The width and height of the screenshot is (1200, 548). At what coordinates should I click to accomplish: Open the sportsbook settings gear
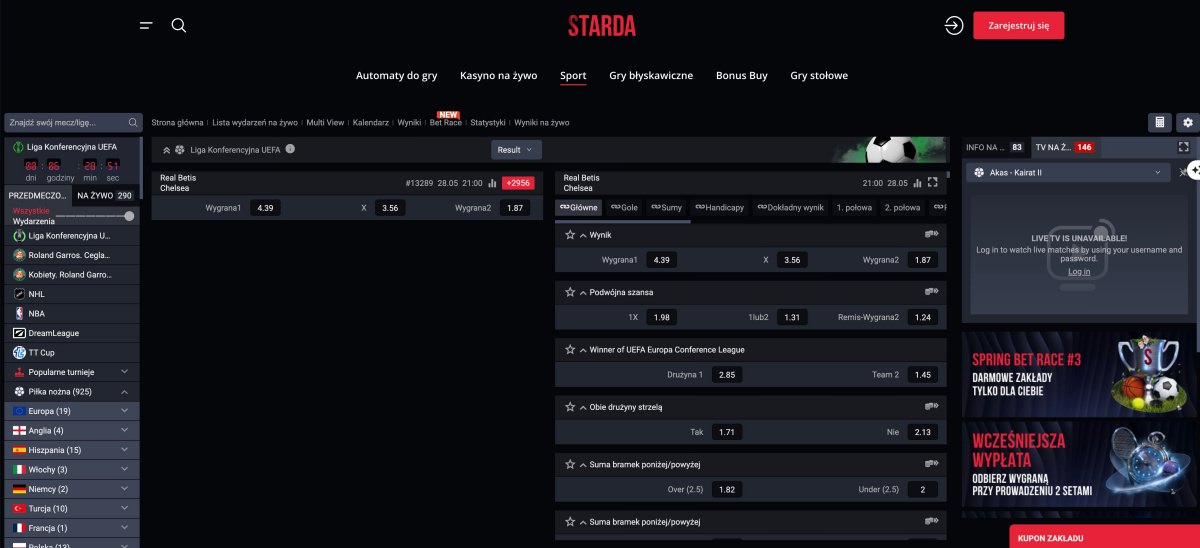[1188, 122]
